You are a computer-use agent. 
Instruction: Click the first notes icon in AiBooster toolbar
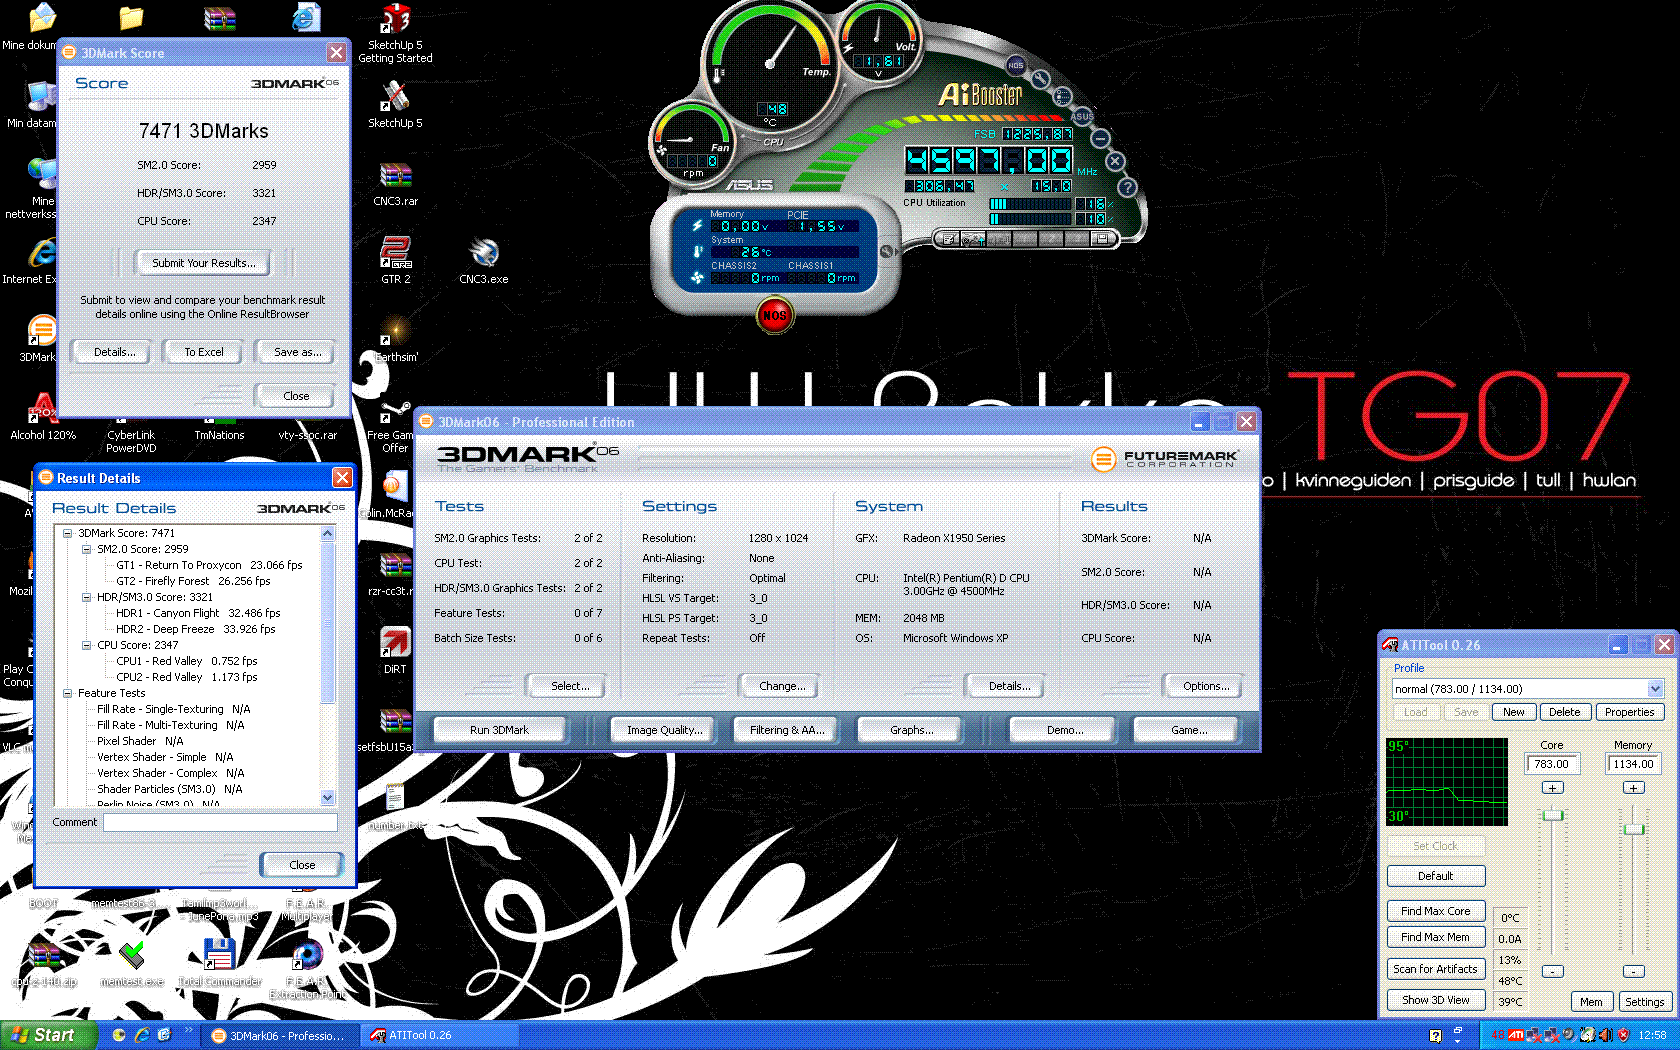[x=950, y=239]
